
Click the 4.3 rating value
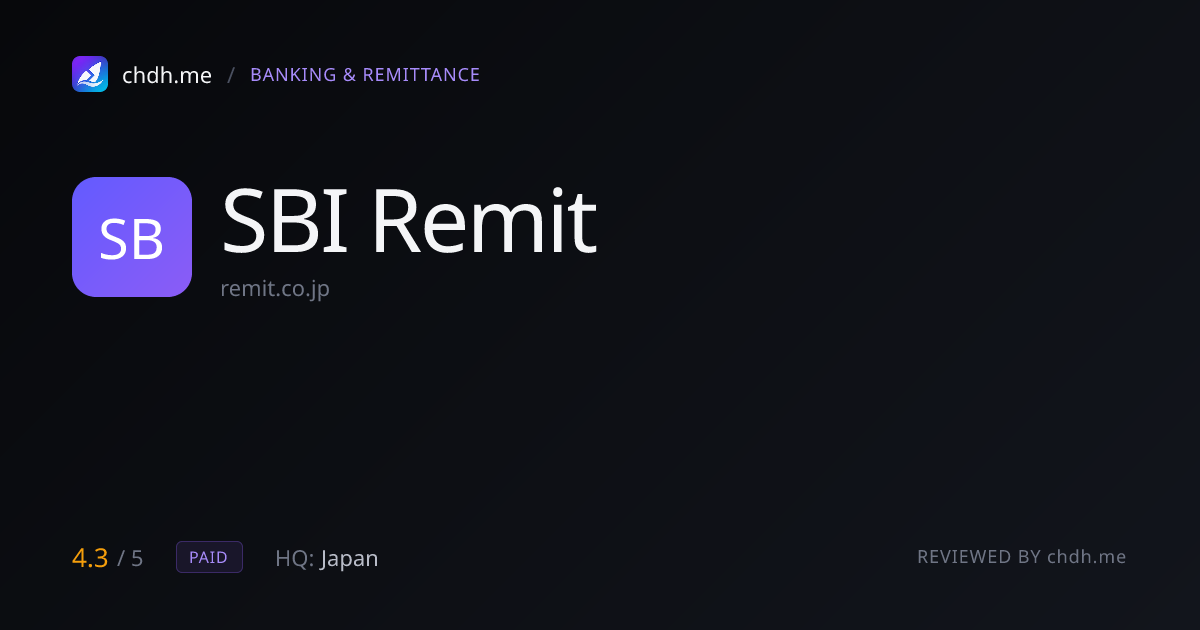tap(90, 558)
